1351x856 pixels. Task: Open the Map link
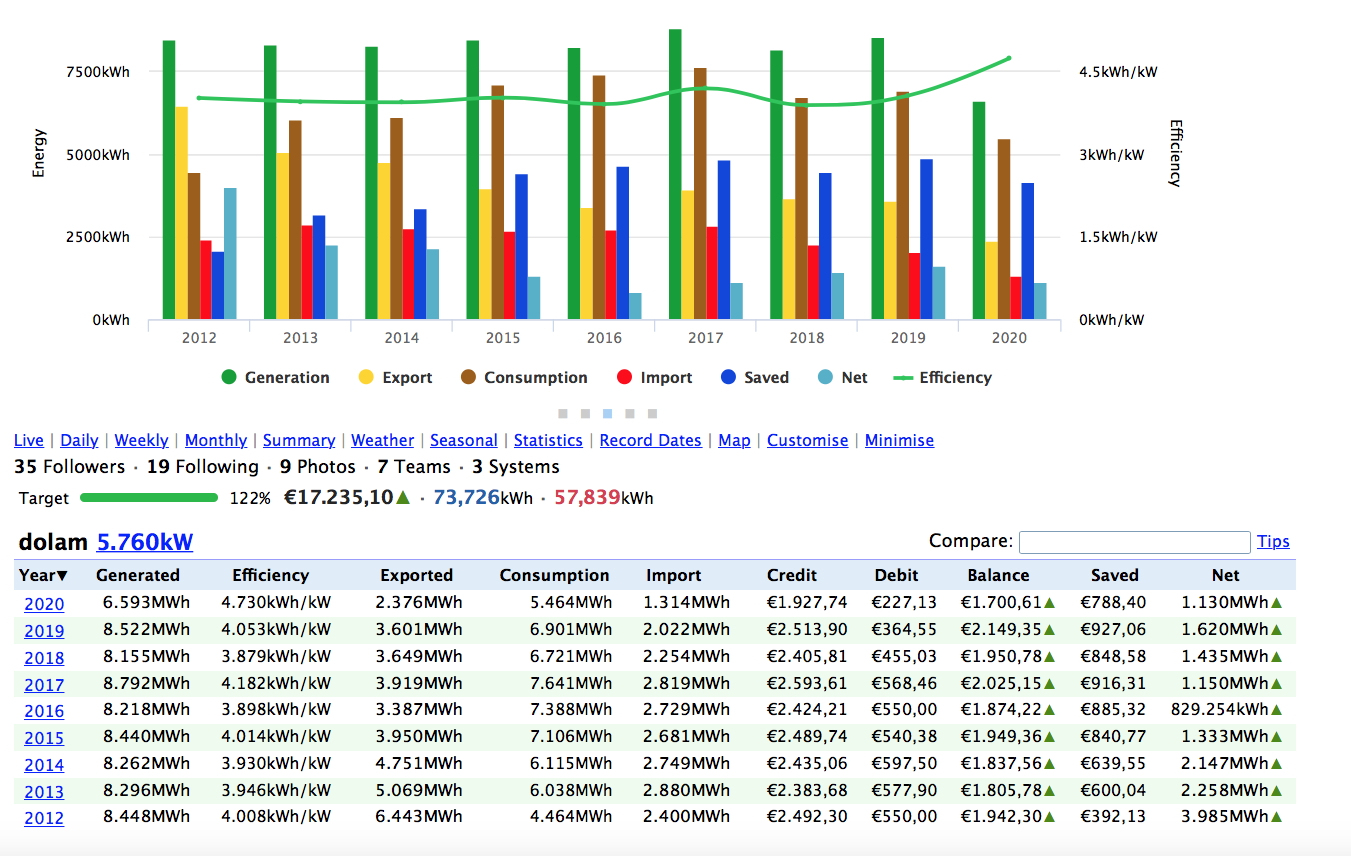click(734, 440)
